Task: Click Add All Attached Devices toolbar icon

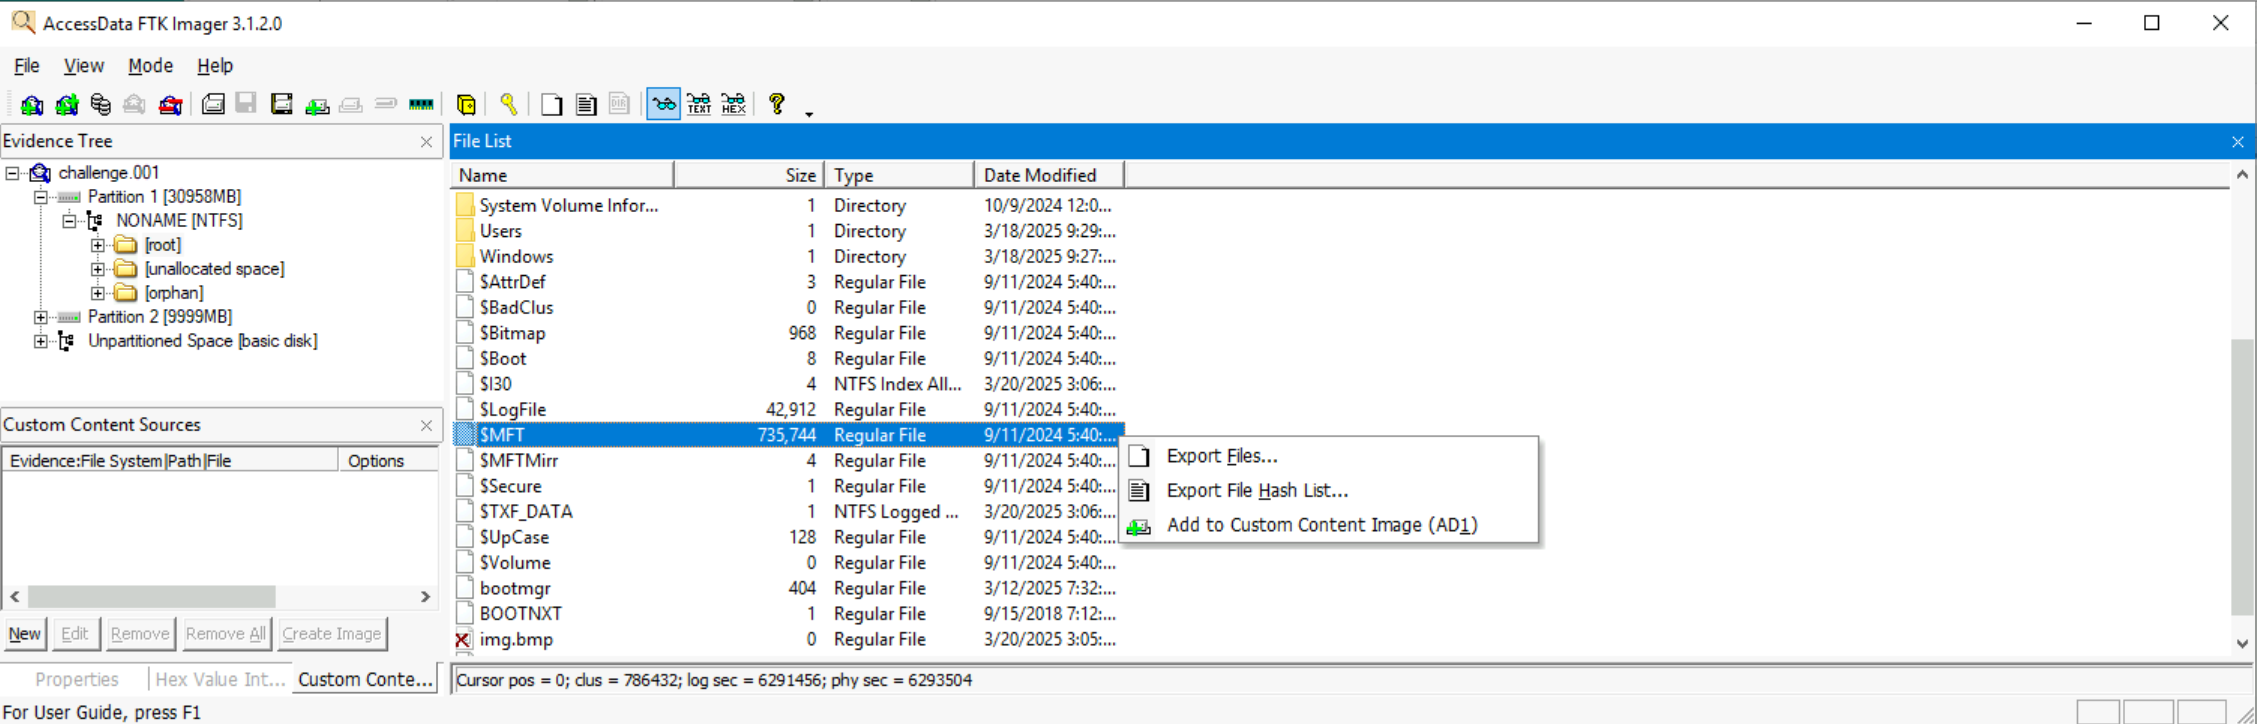Action: [67, 105]
